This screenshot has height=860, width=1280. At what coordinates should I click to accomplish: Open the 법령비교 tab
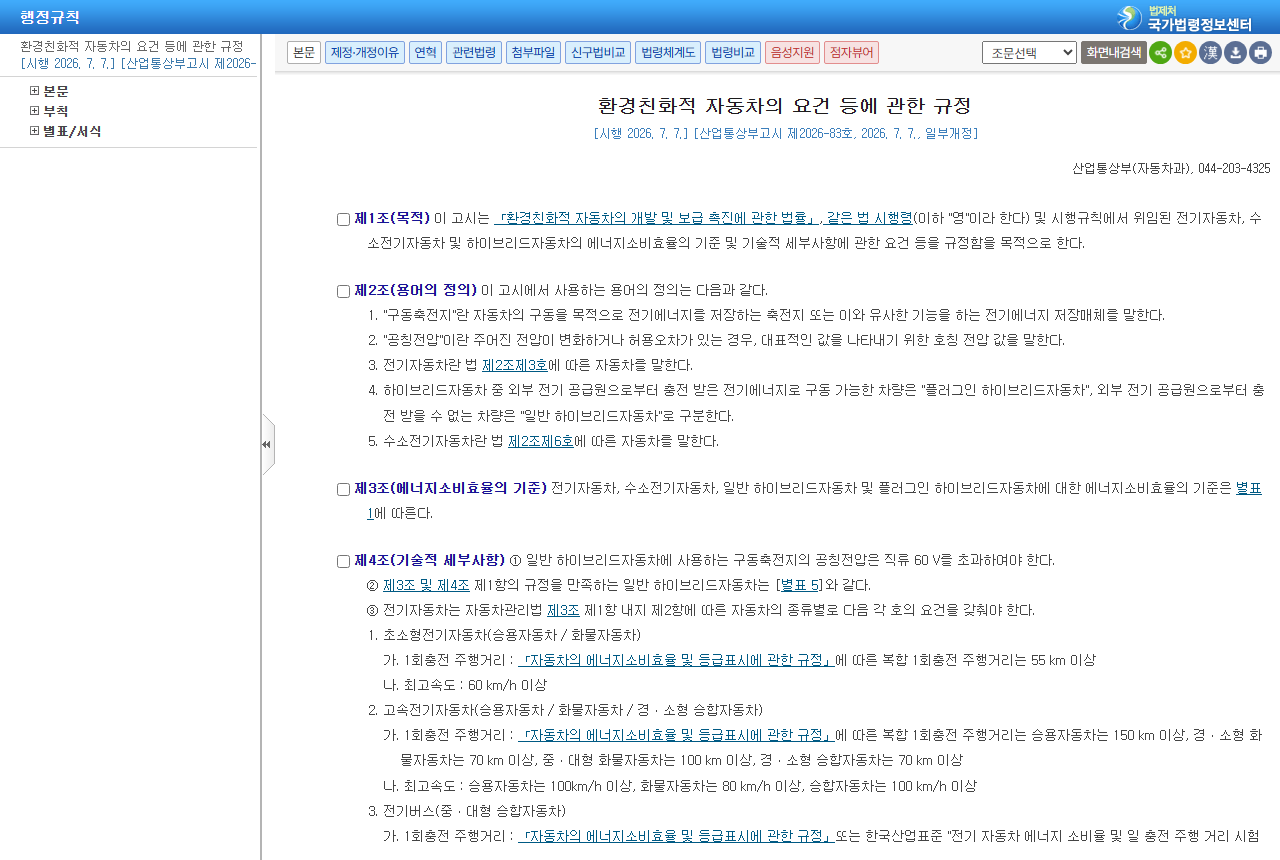coord(733,53)
